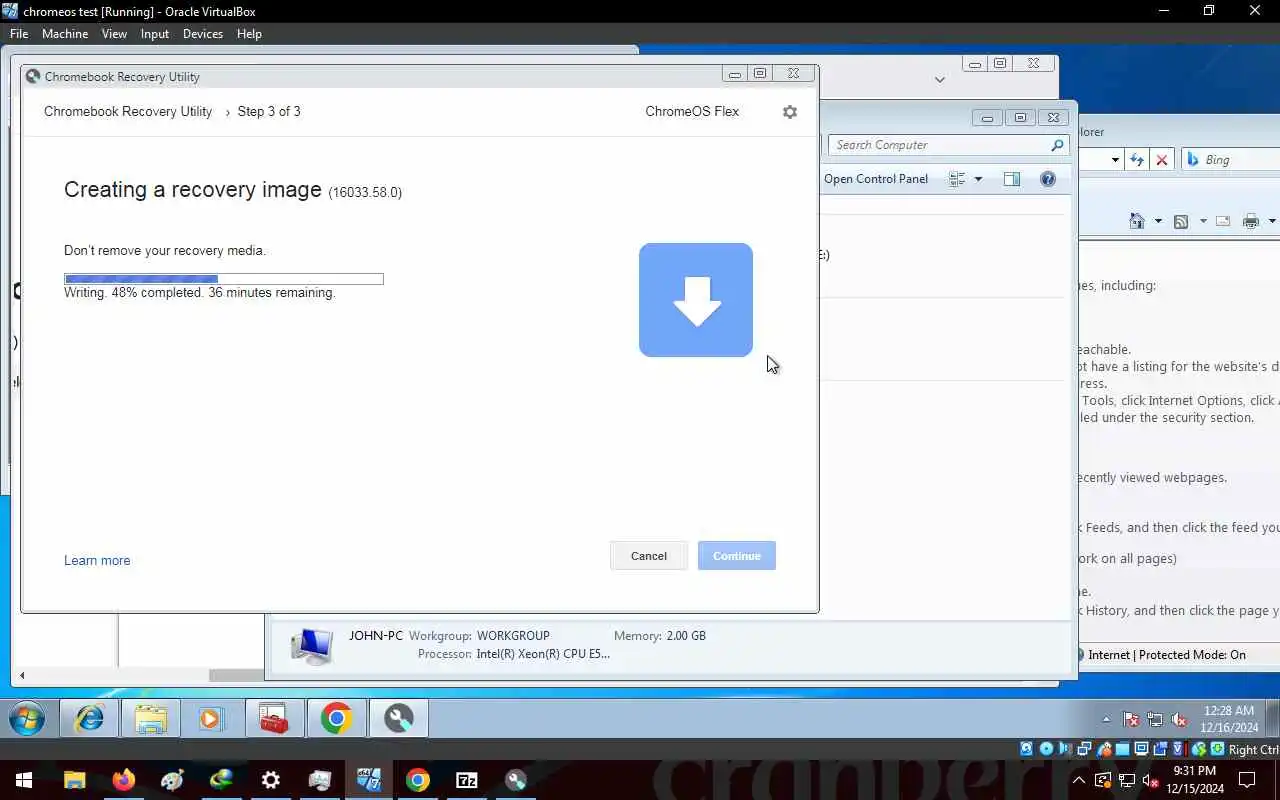Click the IE RSS feeds icon
The width and height of the screenshot is (1280, 800).
(x=1181, y=221)
